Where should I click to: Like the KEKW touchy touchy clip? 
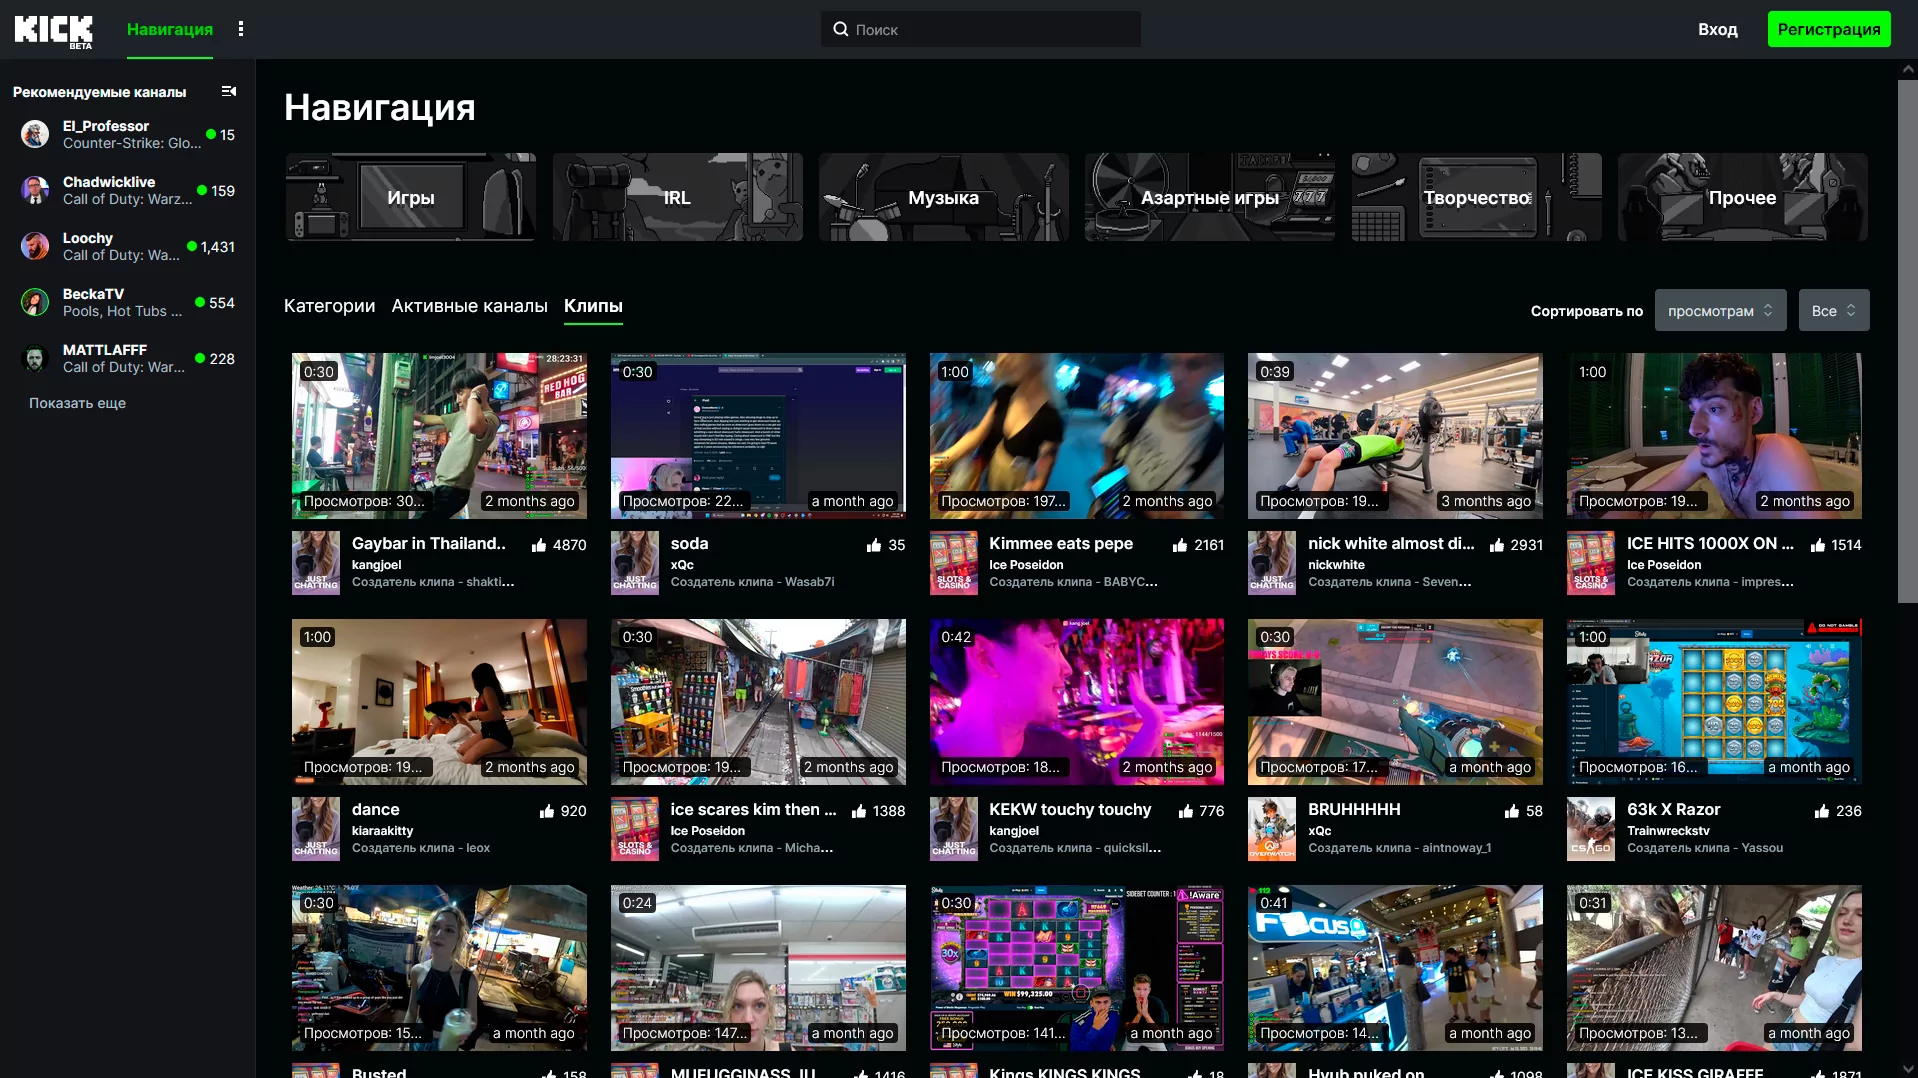(x=1186, y=811)
